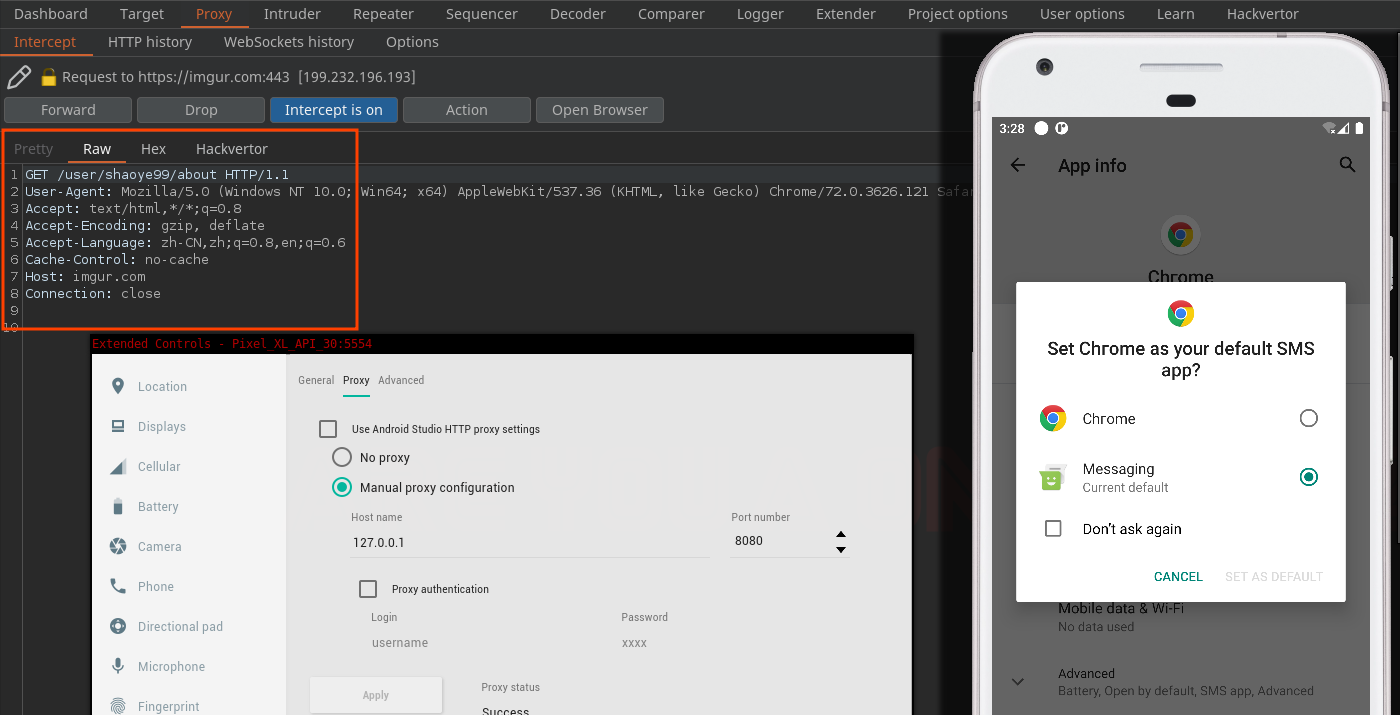Decrease port number with down arrow

[x=841, y=549]
